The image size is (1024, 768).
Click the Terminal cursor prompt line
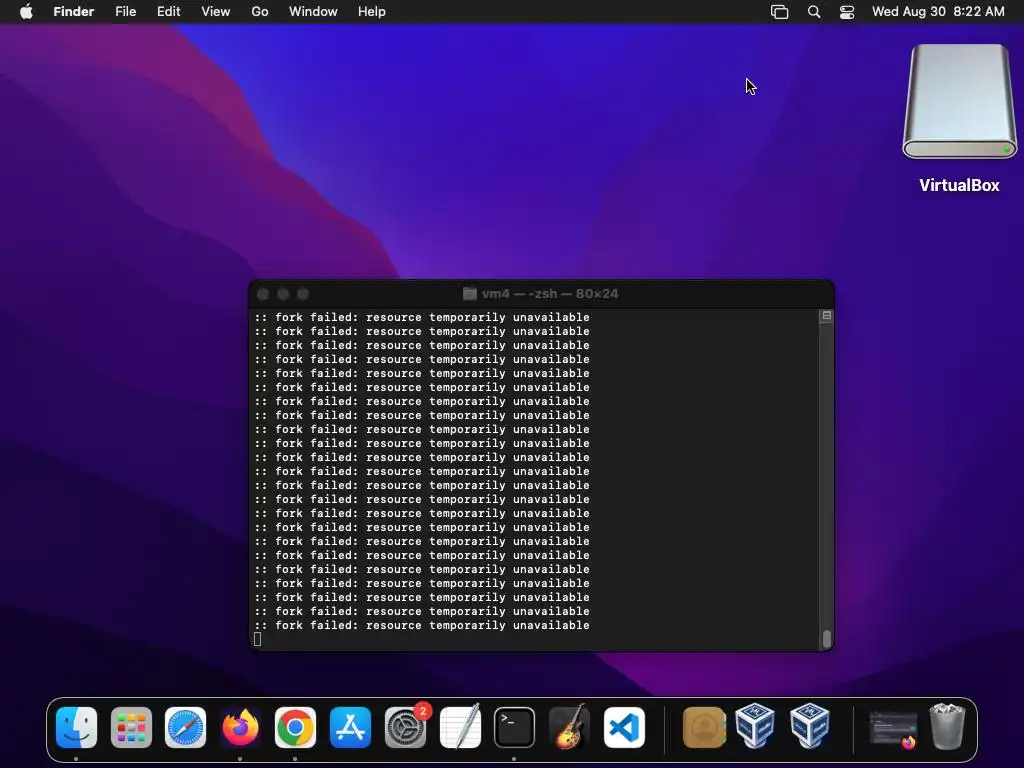coord(257,639)
